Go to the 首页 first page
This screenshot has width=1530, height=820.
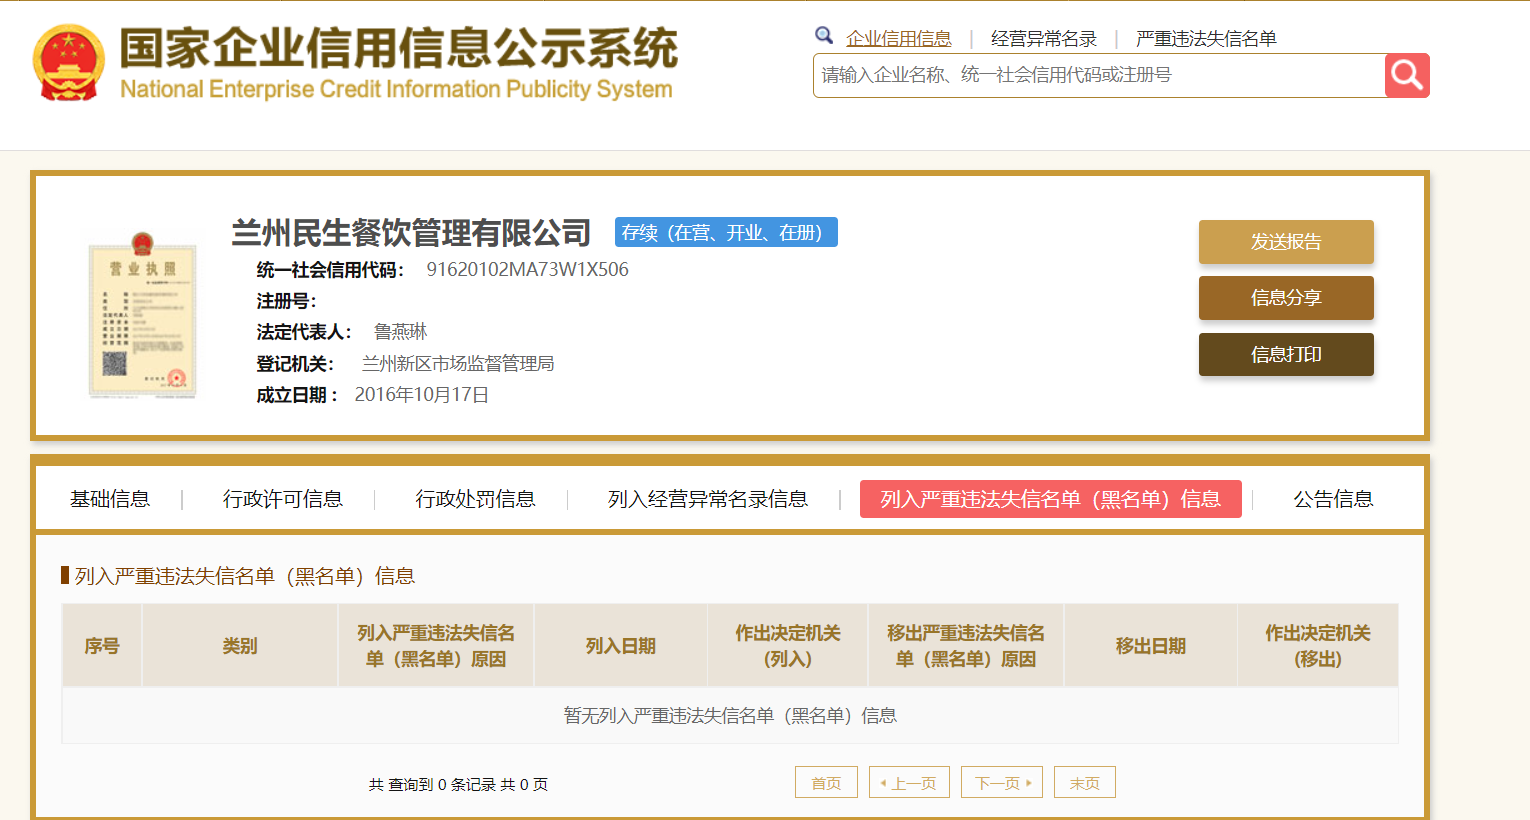click(x=826, y=782)
